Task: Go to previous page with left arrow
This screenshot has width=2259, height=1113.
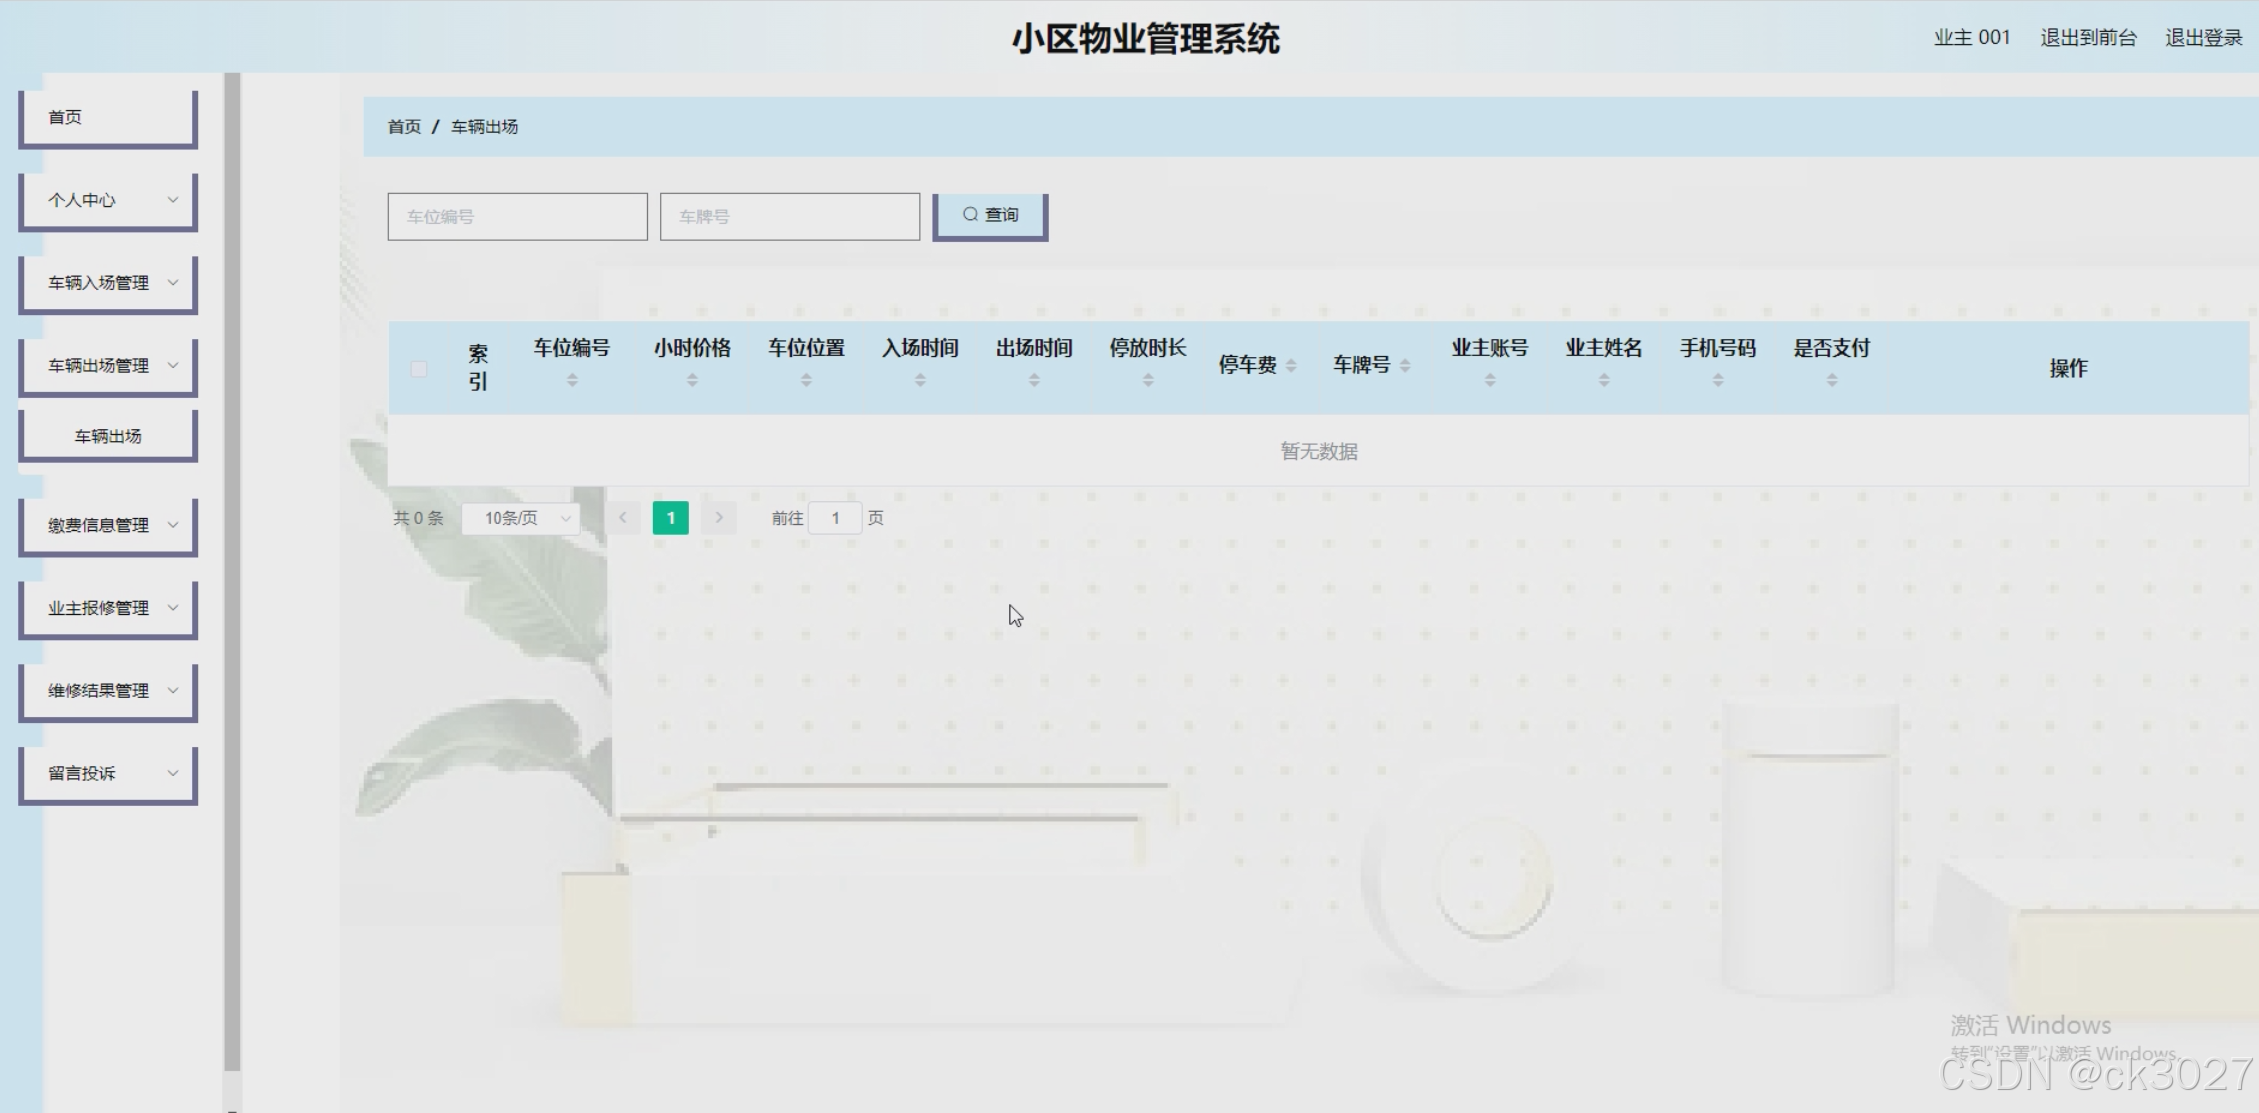Action: coord(623,518)
